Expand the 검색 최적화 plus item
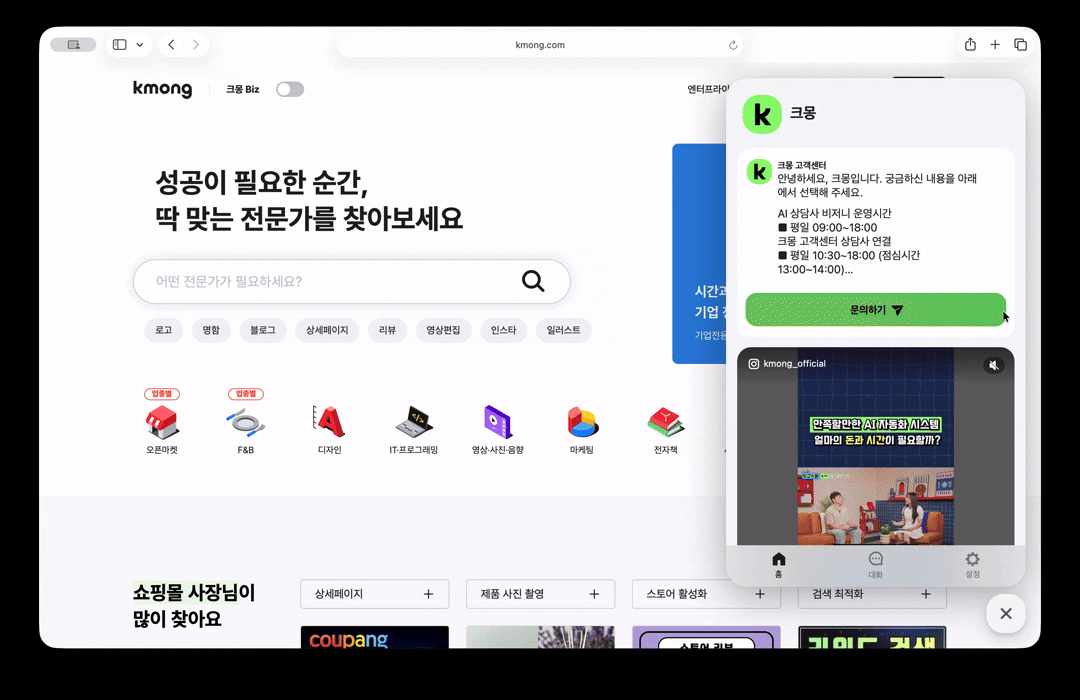The height and width of the screenshot is (700, 1080). (x=872, y=594)
